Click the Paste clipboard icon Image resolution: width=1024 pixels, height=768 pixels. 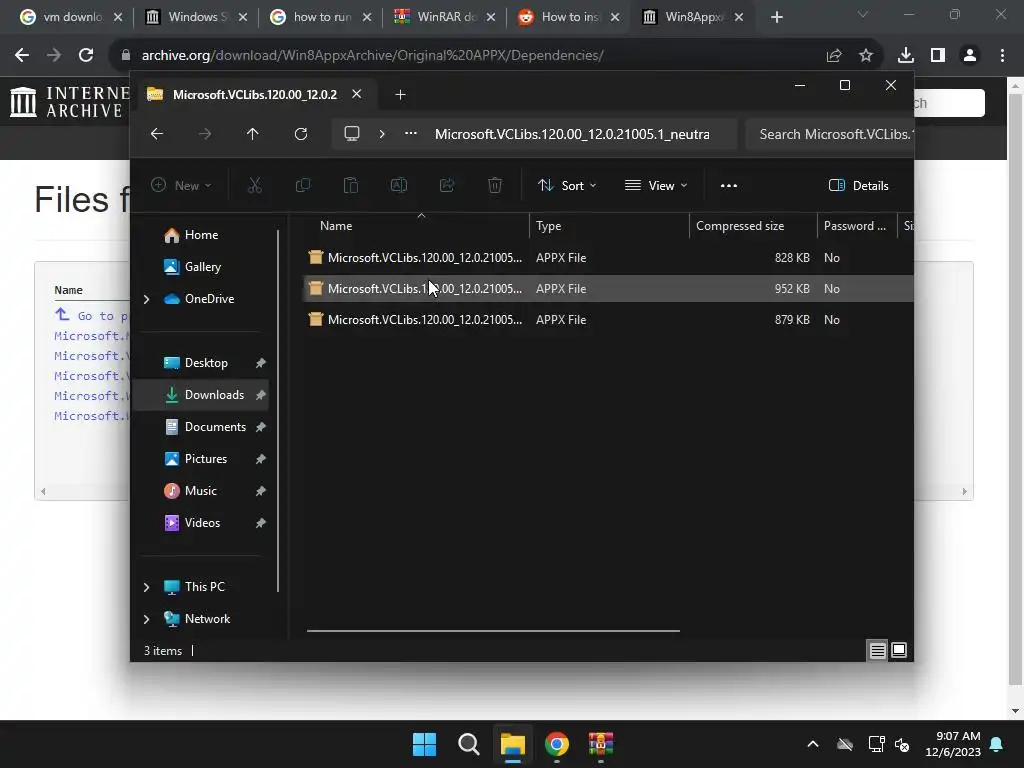point(351,185)
